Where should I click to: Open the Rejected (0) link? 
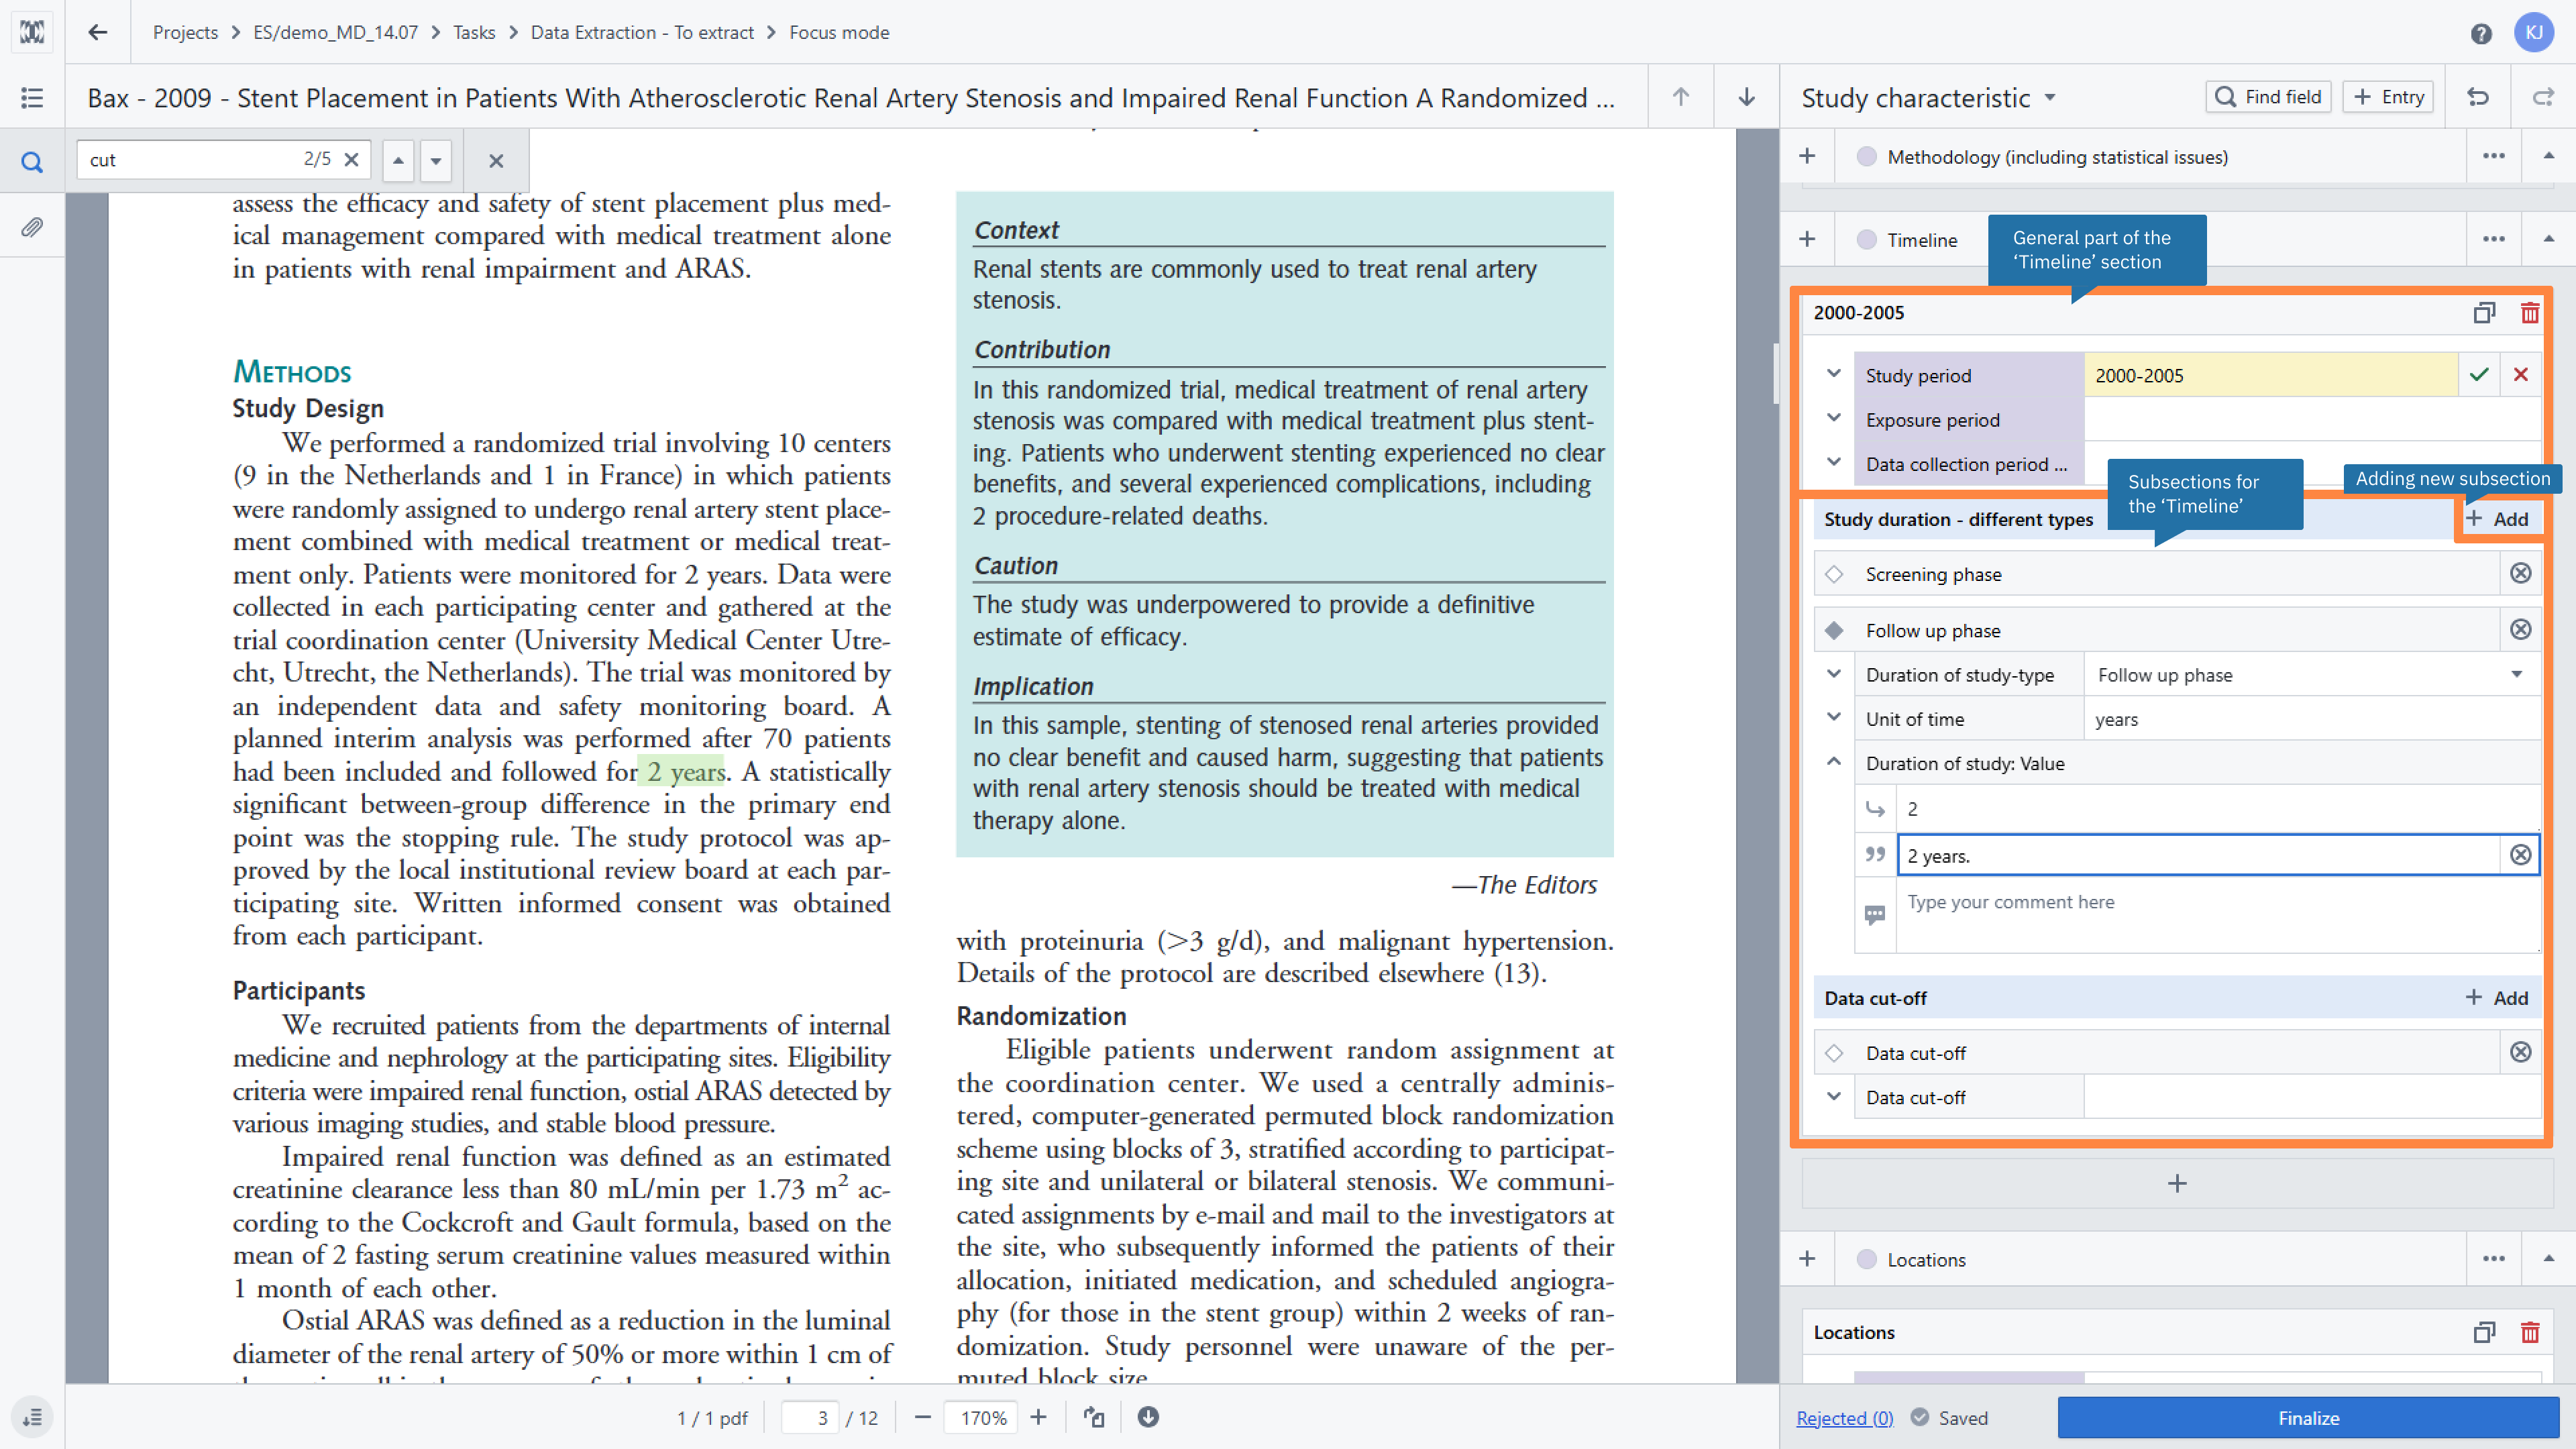click(1844, 1418)
